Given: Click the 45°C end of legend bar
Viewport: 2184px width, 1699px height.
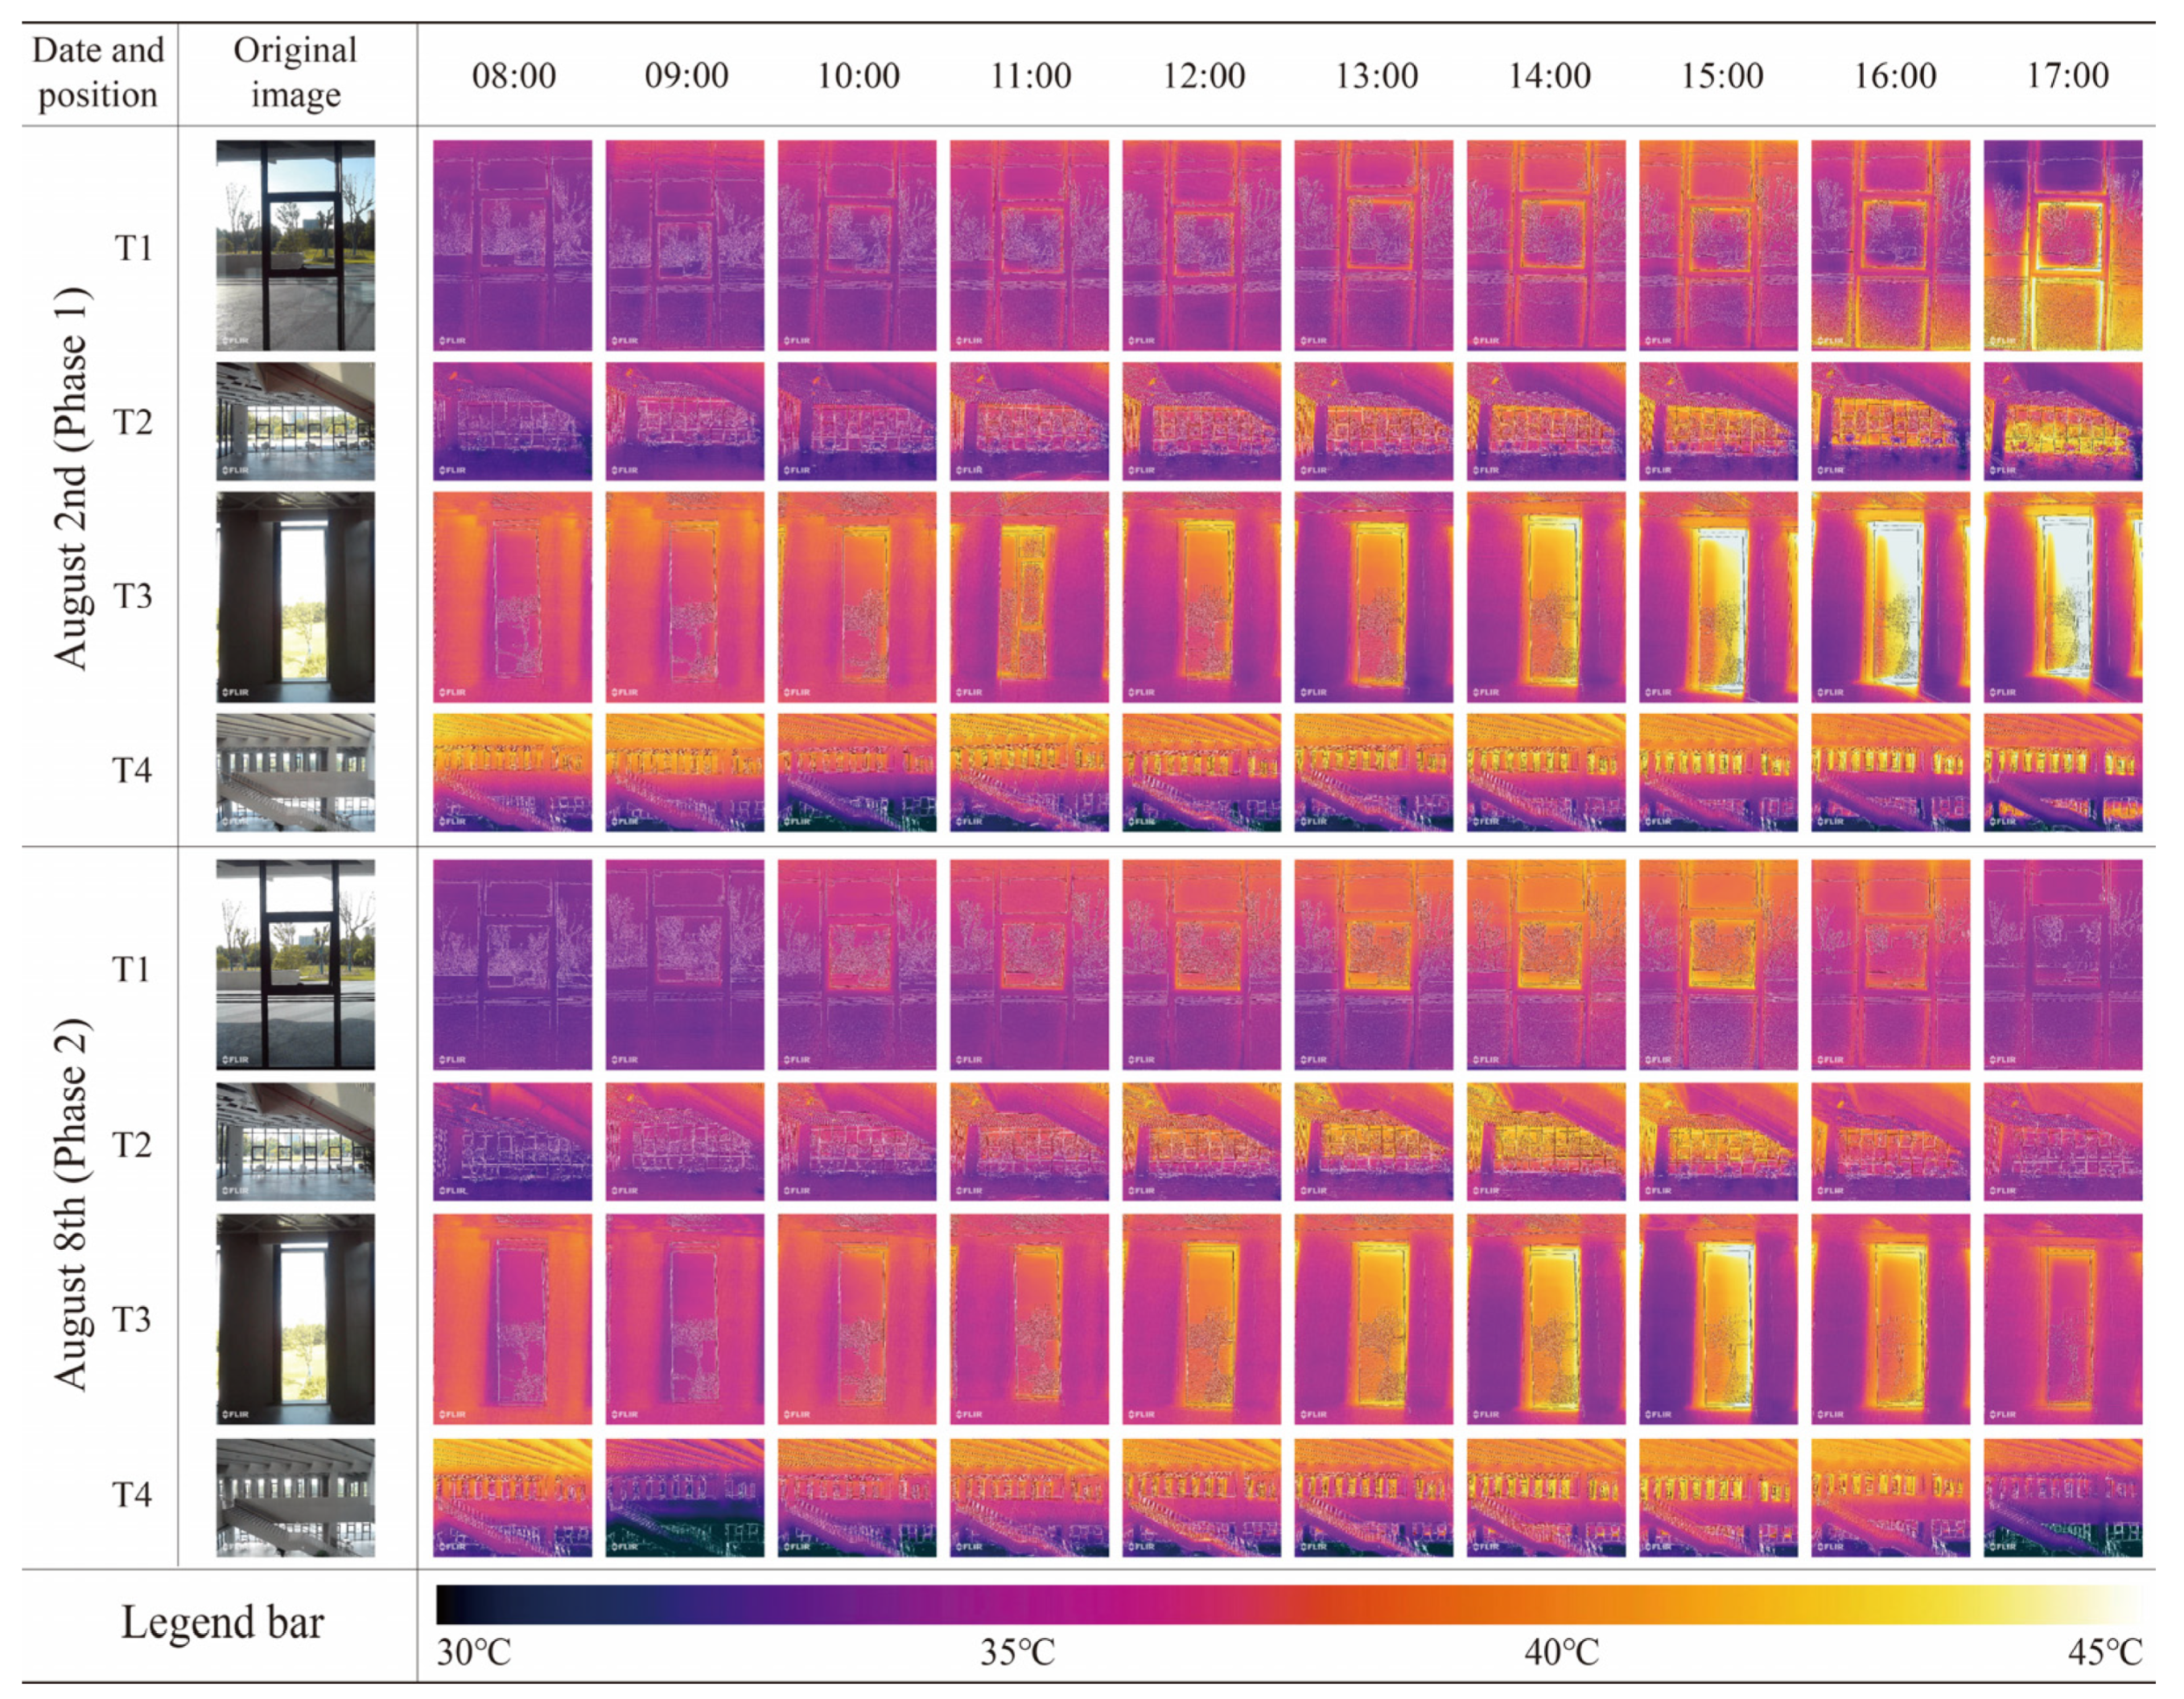Looking at the screenshot, I should tap(2105, 1652).
